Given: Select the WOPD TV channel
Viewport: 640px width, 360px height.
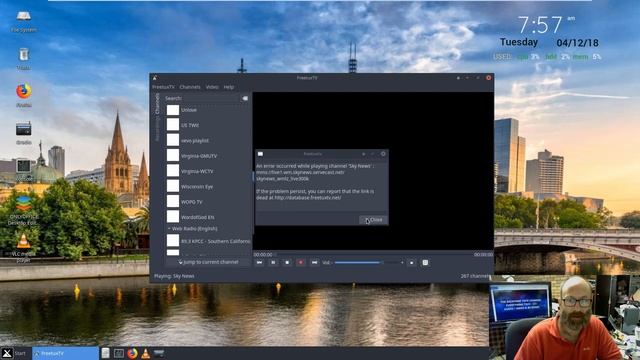Looking at the screenshot, I should [x=208, y=202].
